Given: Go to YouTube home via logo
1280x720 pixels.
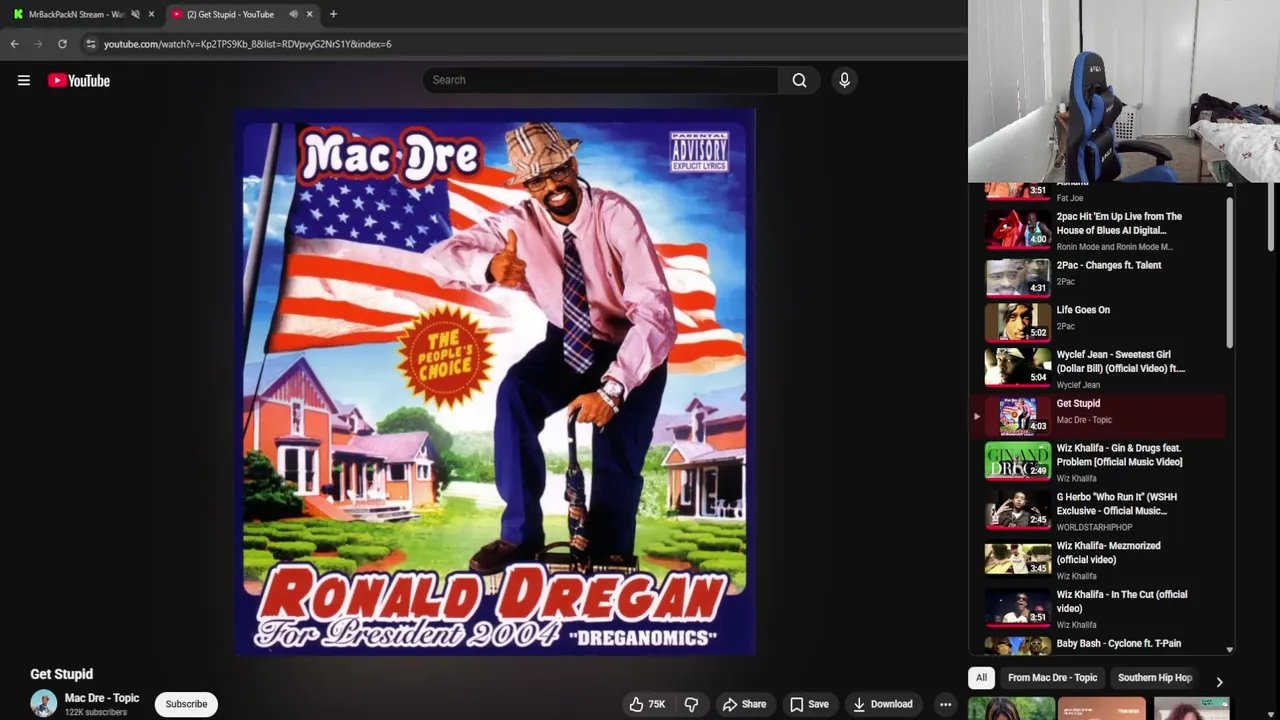Looking at the screenshot, I should coord(79,81).
